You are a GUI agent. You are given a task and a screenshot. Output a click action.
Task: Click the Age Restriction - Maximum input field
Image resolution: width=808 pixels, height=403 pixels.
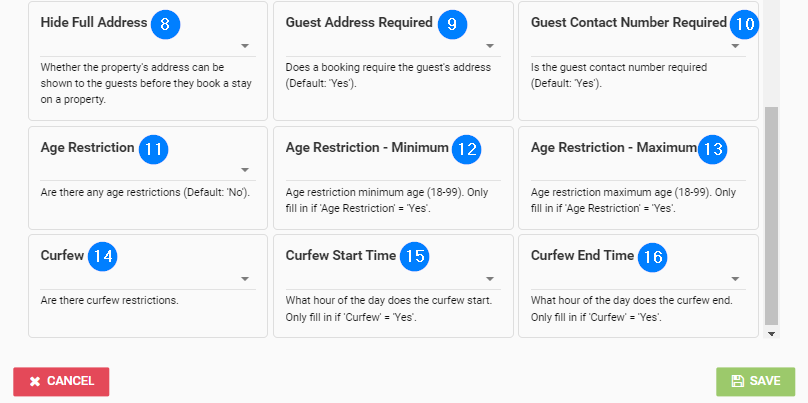pos(638,172)
